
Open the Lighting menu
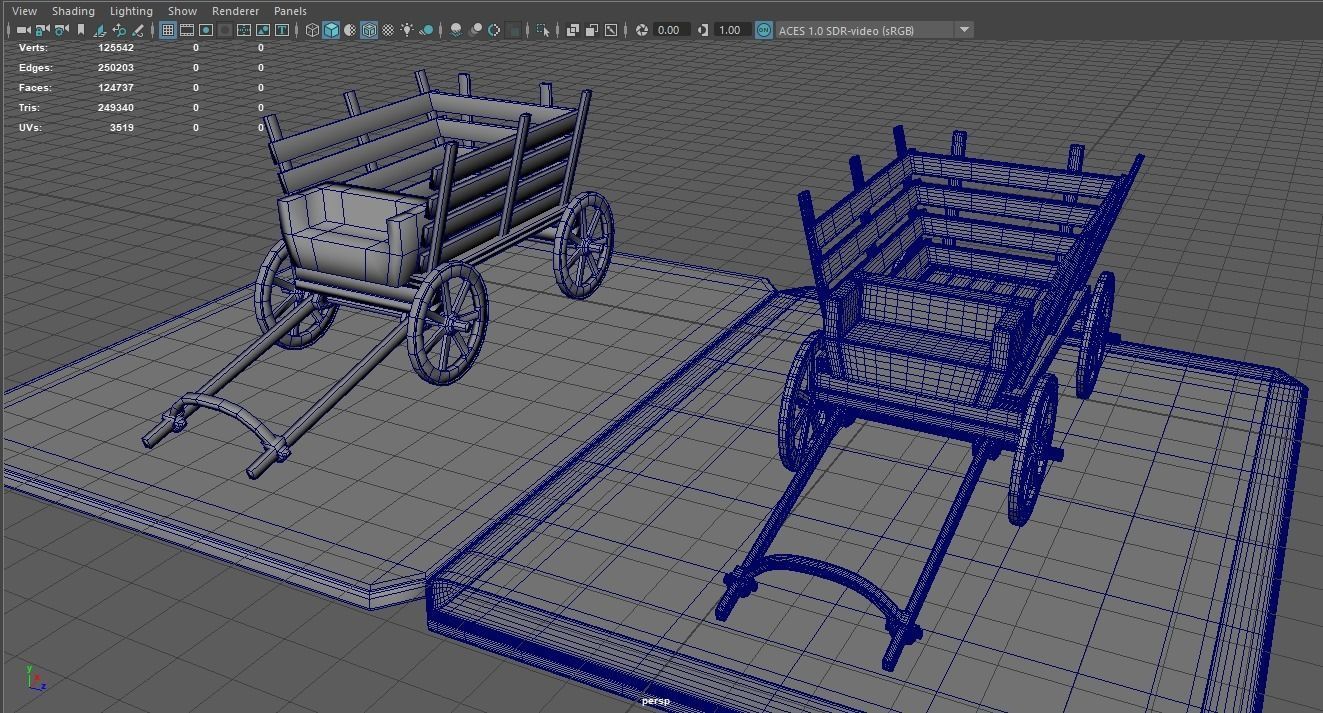click(131, 11)
